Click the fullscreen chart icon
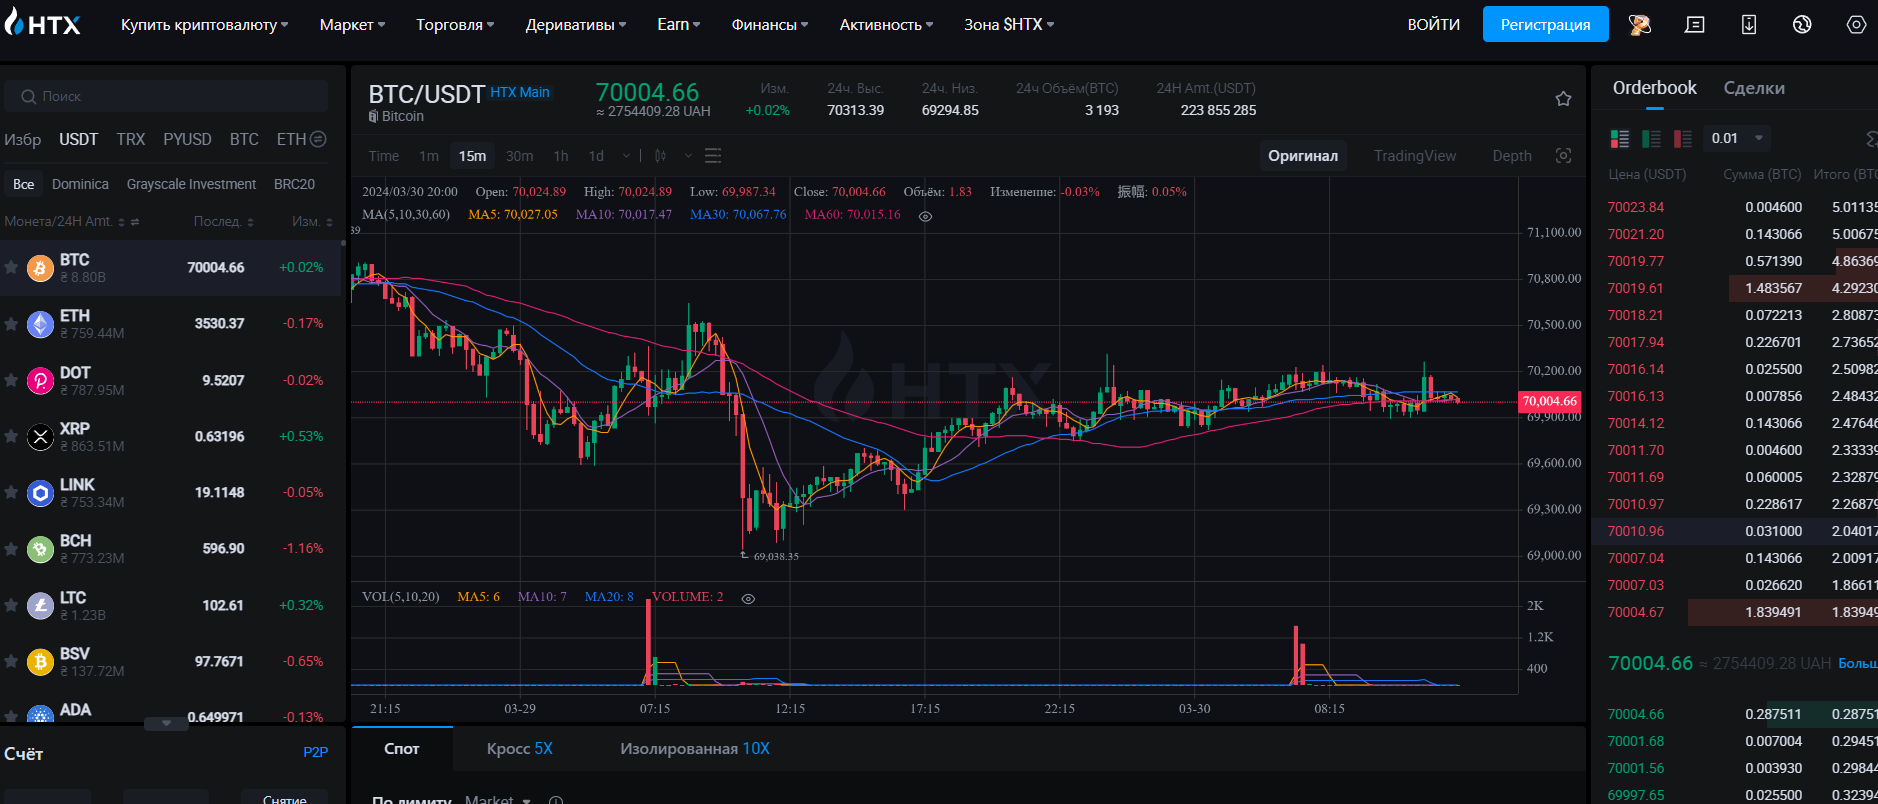Screen dimensions: 1878x804 click(1563, 156)
